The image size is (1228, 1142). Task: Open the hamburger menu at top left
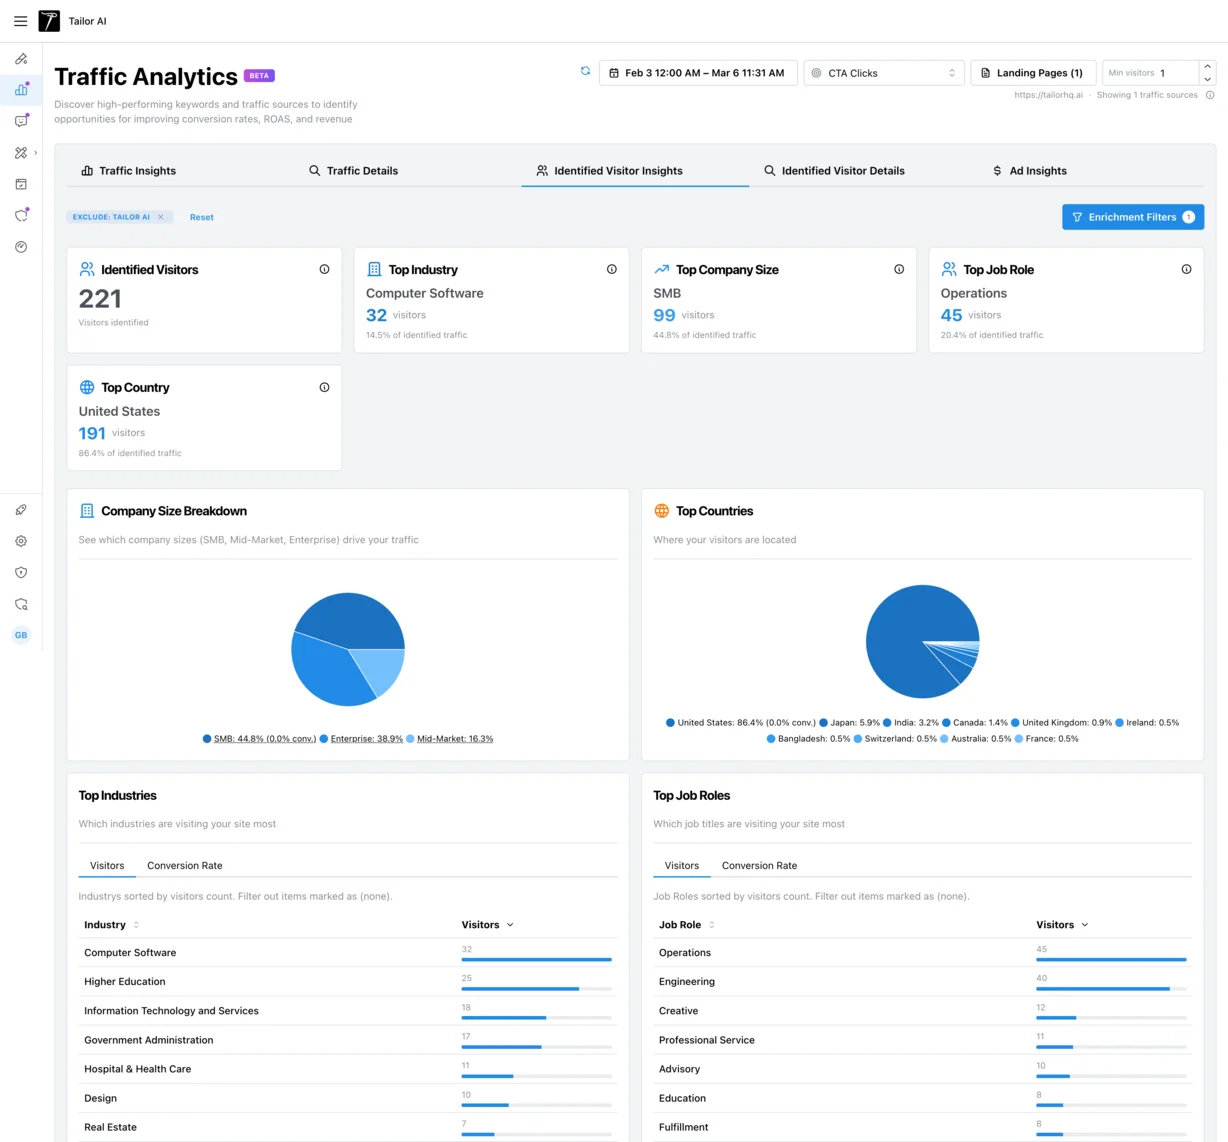click(x=21, y=21)
